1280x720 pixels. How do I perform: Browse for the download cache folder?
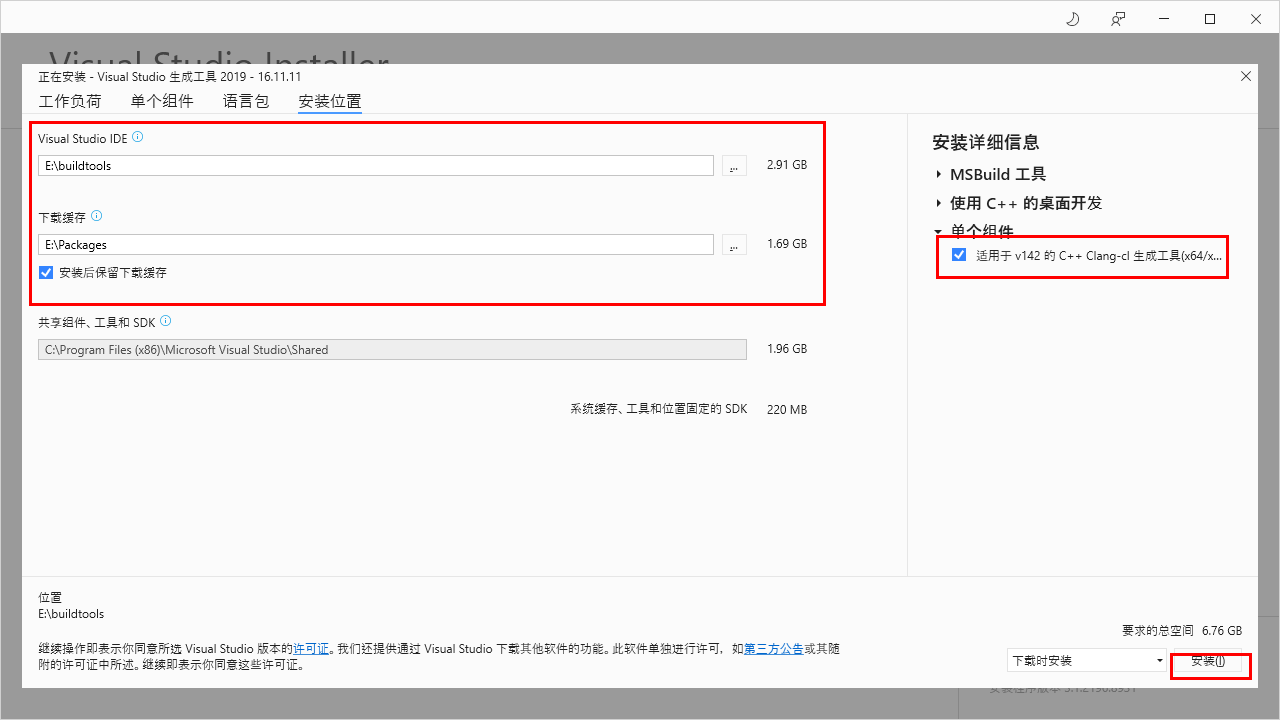(734, 244)
